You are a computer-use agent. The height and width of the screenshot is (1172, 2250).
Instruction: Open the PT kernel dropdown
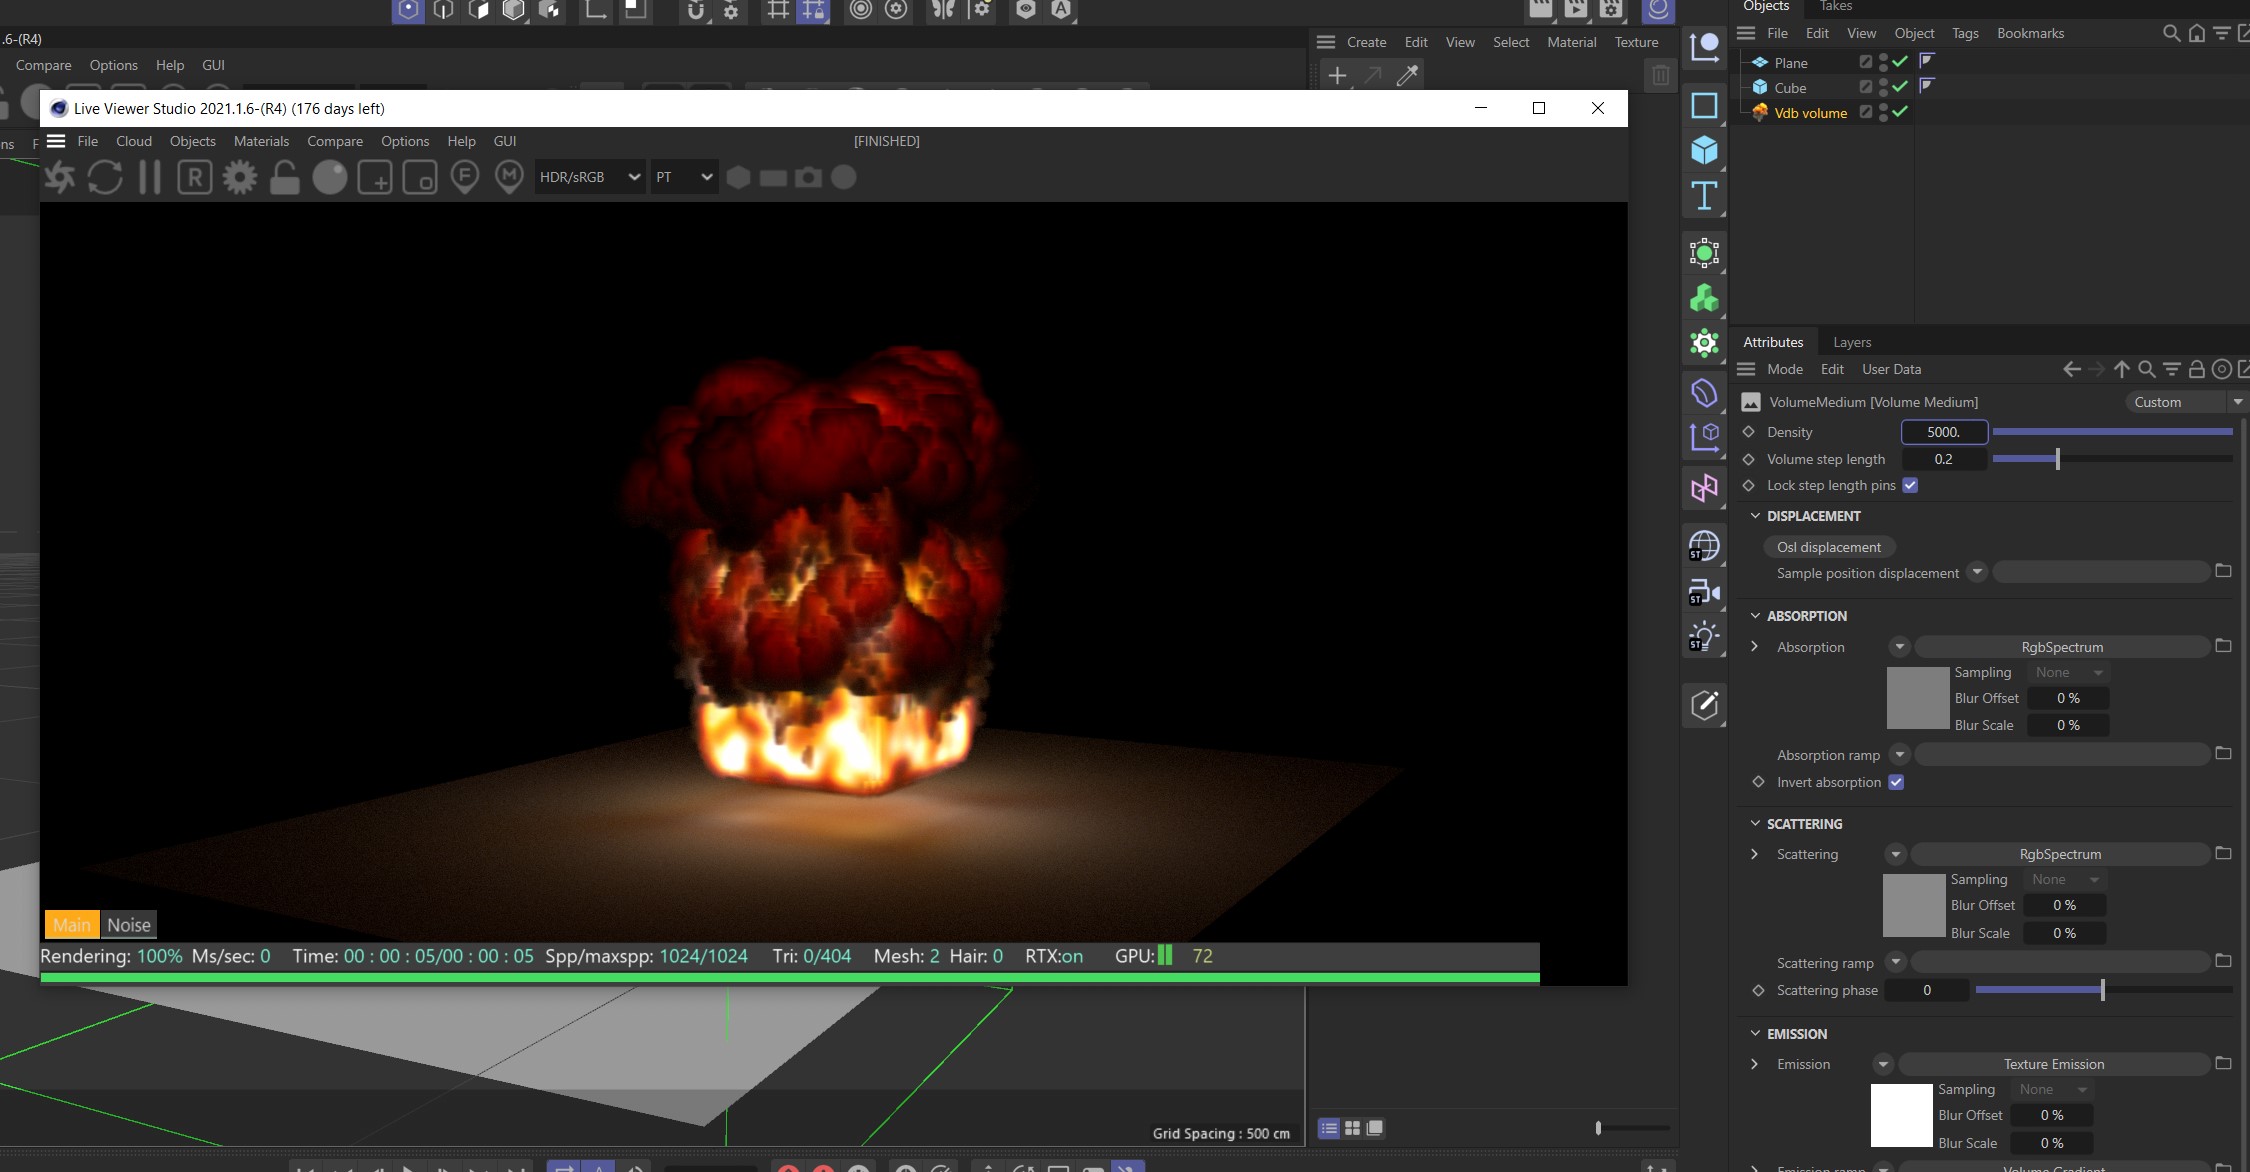click(x=684, y=177)
